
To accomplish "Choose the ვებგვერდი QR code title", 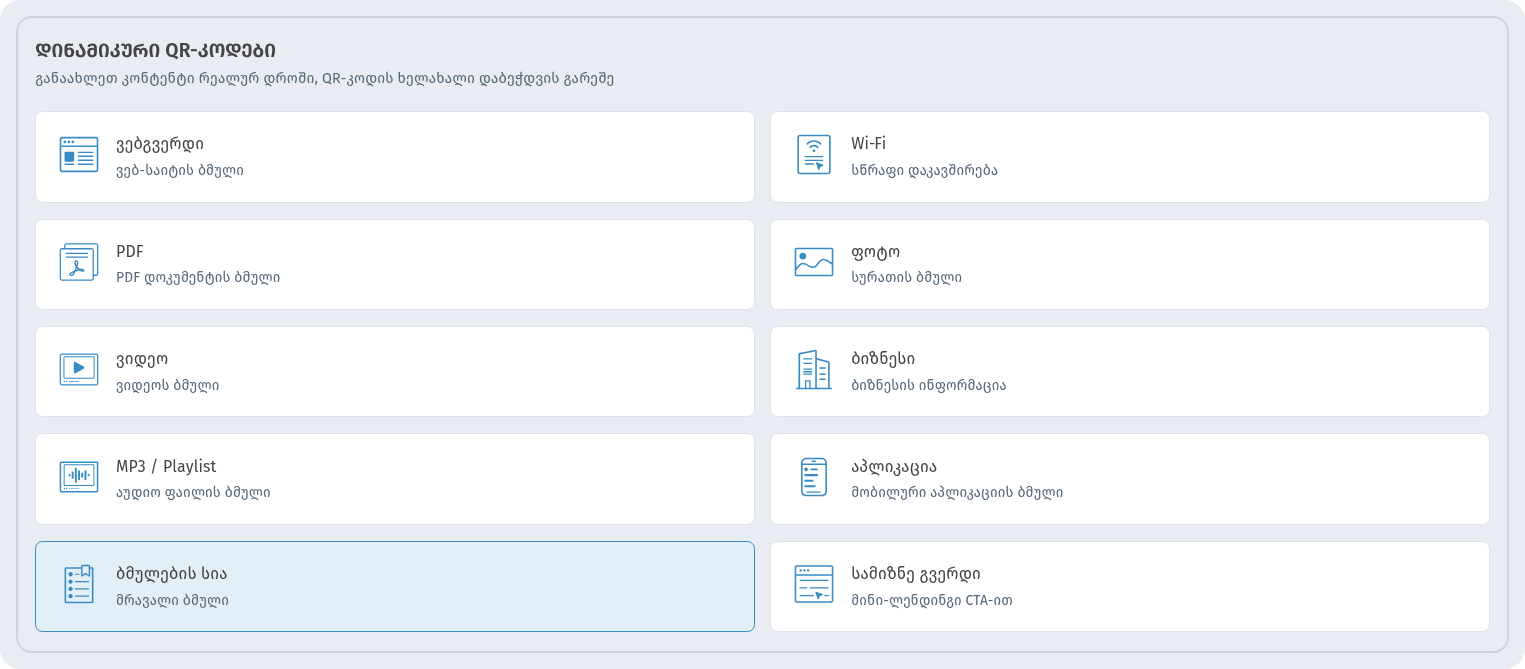I will coord(160,144).
